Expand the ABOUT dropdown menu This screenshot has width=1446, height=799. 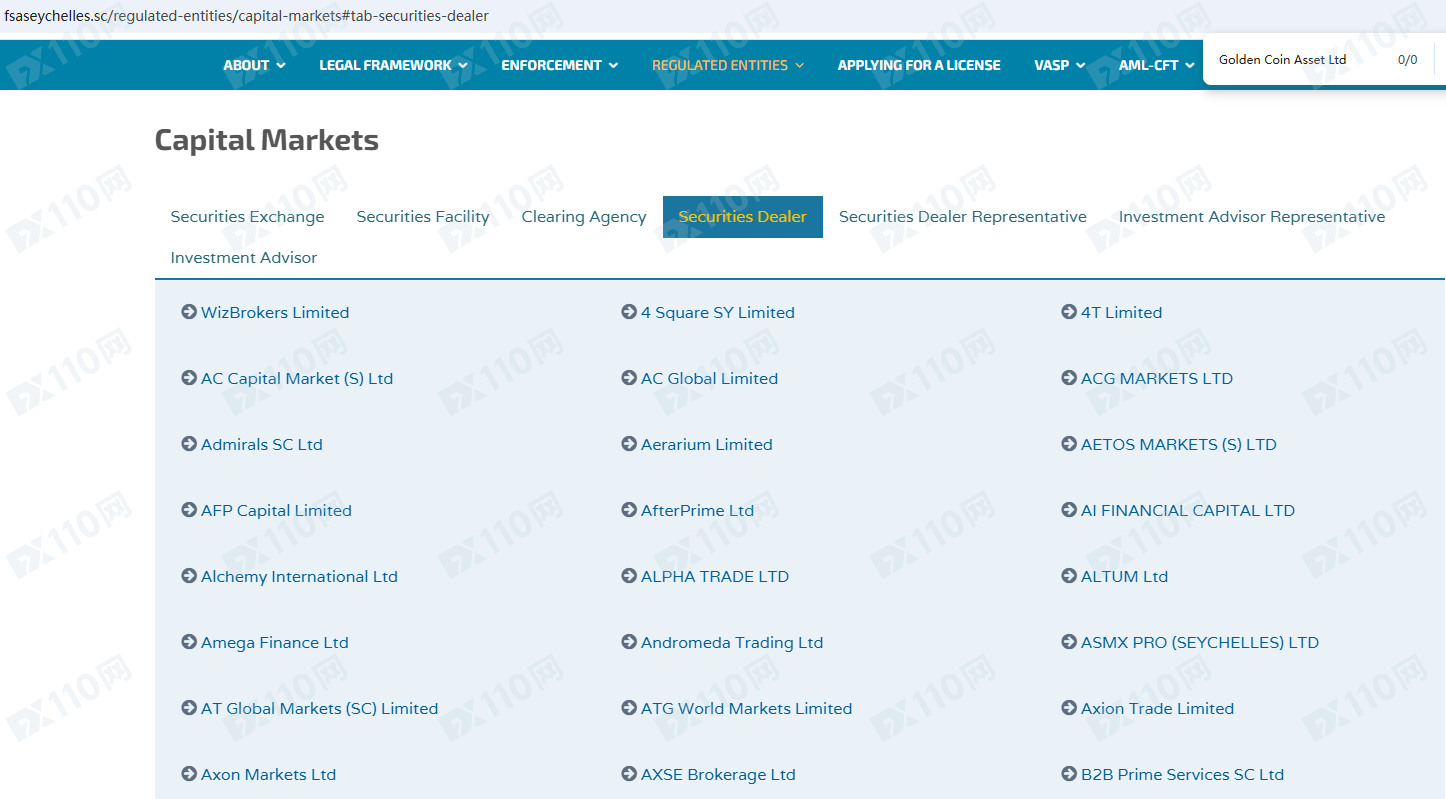[x=254, y=65]
